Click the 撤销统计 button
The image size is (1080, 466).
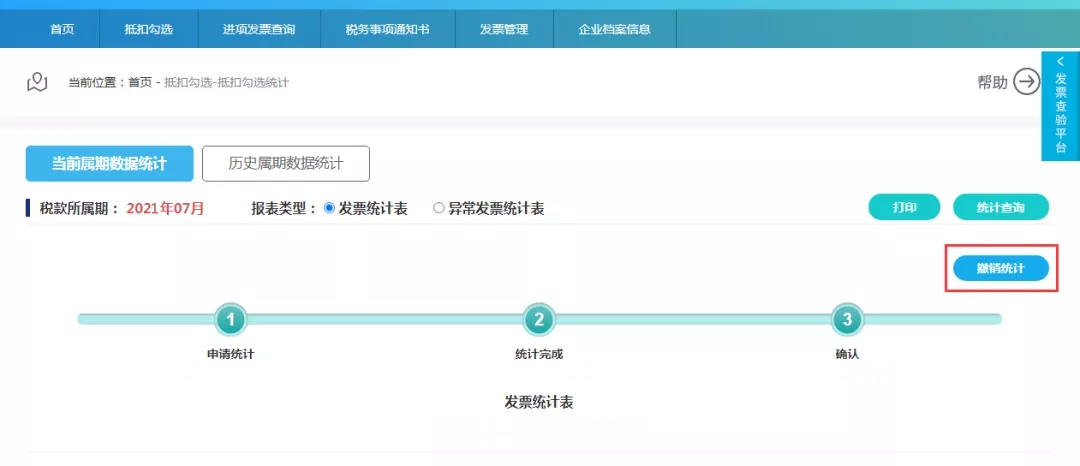click(x=1000, y=268)
